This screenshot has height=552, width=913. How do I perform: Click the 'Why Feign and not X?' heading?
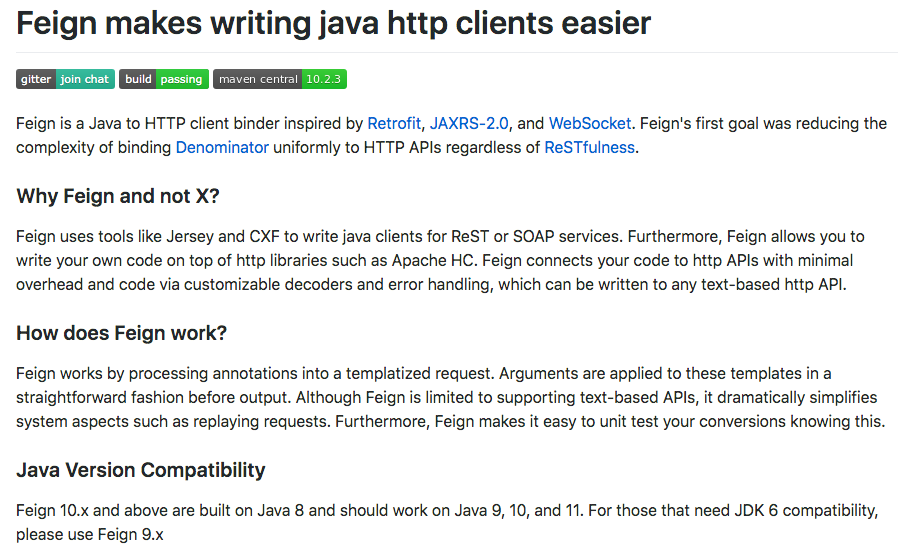pos(118,196)
